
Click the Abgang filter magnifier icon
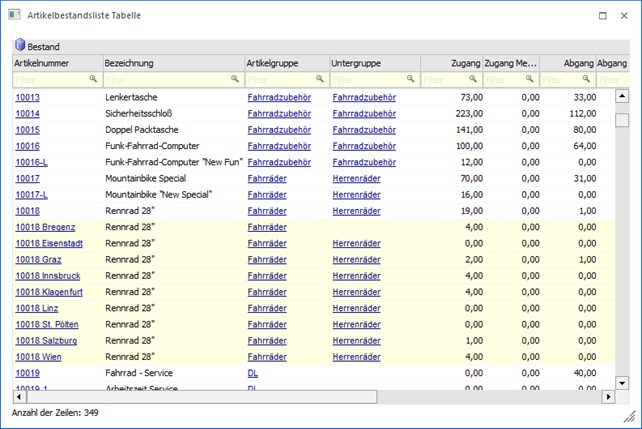586,78
